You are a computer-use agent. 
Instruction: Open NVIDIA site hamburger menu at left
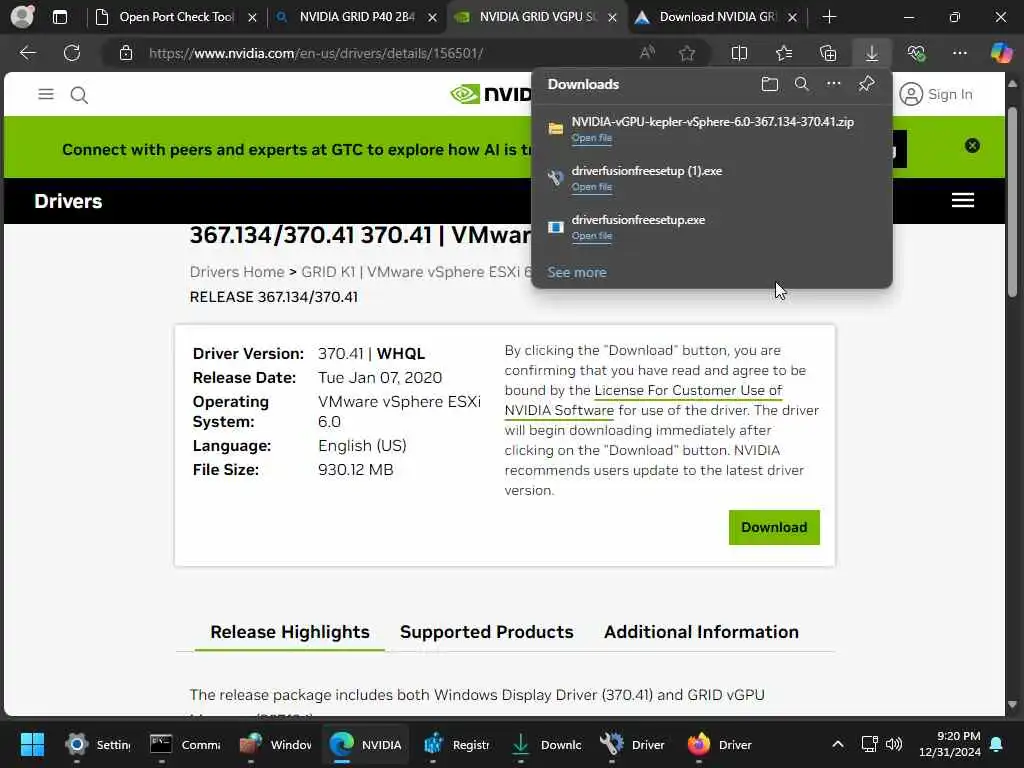[46, 95]
